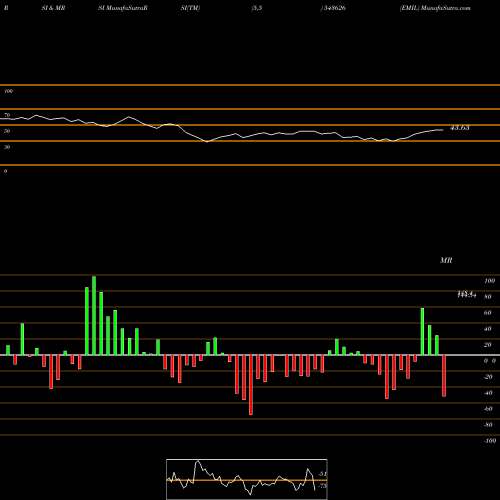The image size is (500, 500).
Task: Click the MR axis label 40
Action: [x=488, y=329]
